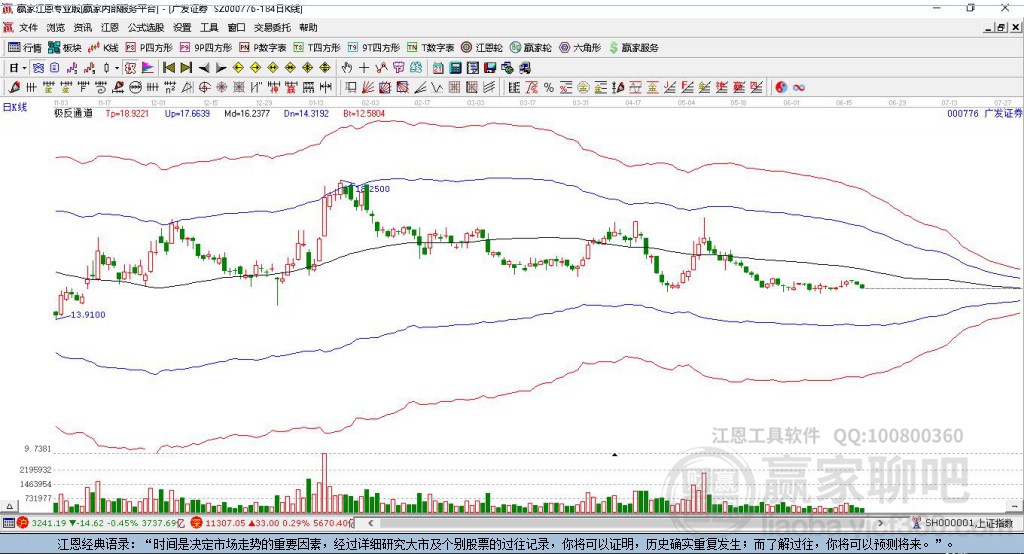Select the n² drawing tool icon
This screenshot has width=1024, height=554.
point(170,88)
